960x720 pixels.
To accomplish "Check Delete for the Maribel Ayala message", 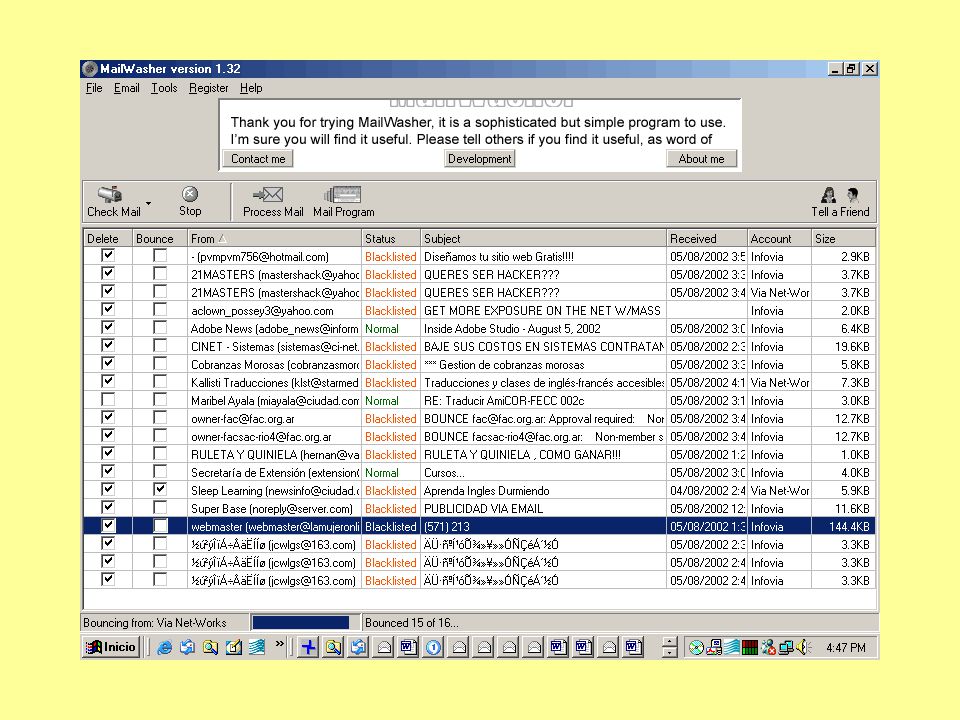I will click(108, 400).
